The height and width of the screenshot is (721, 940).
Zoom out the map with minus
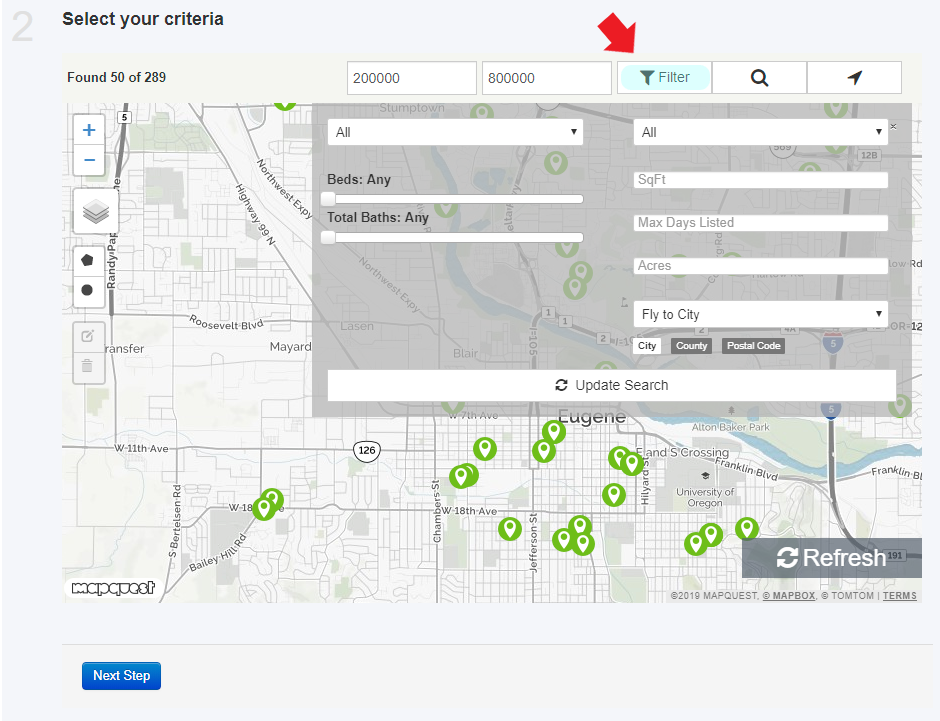click(x=89, y=160)
